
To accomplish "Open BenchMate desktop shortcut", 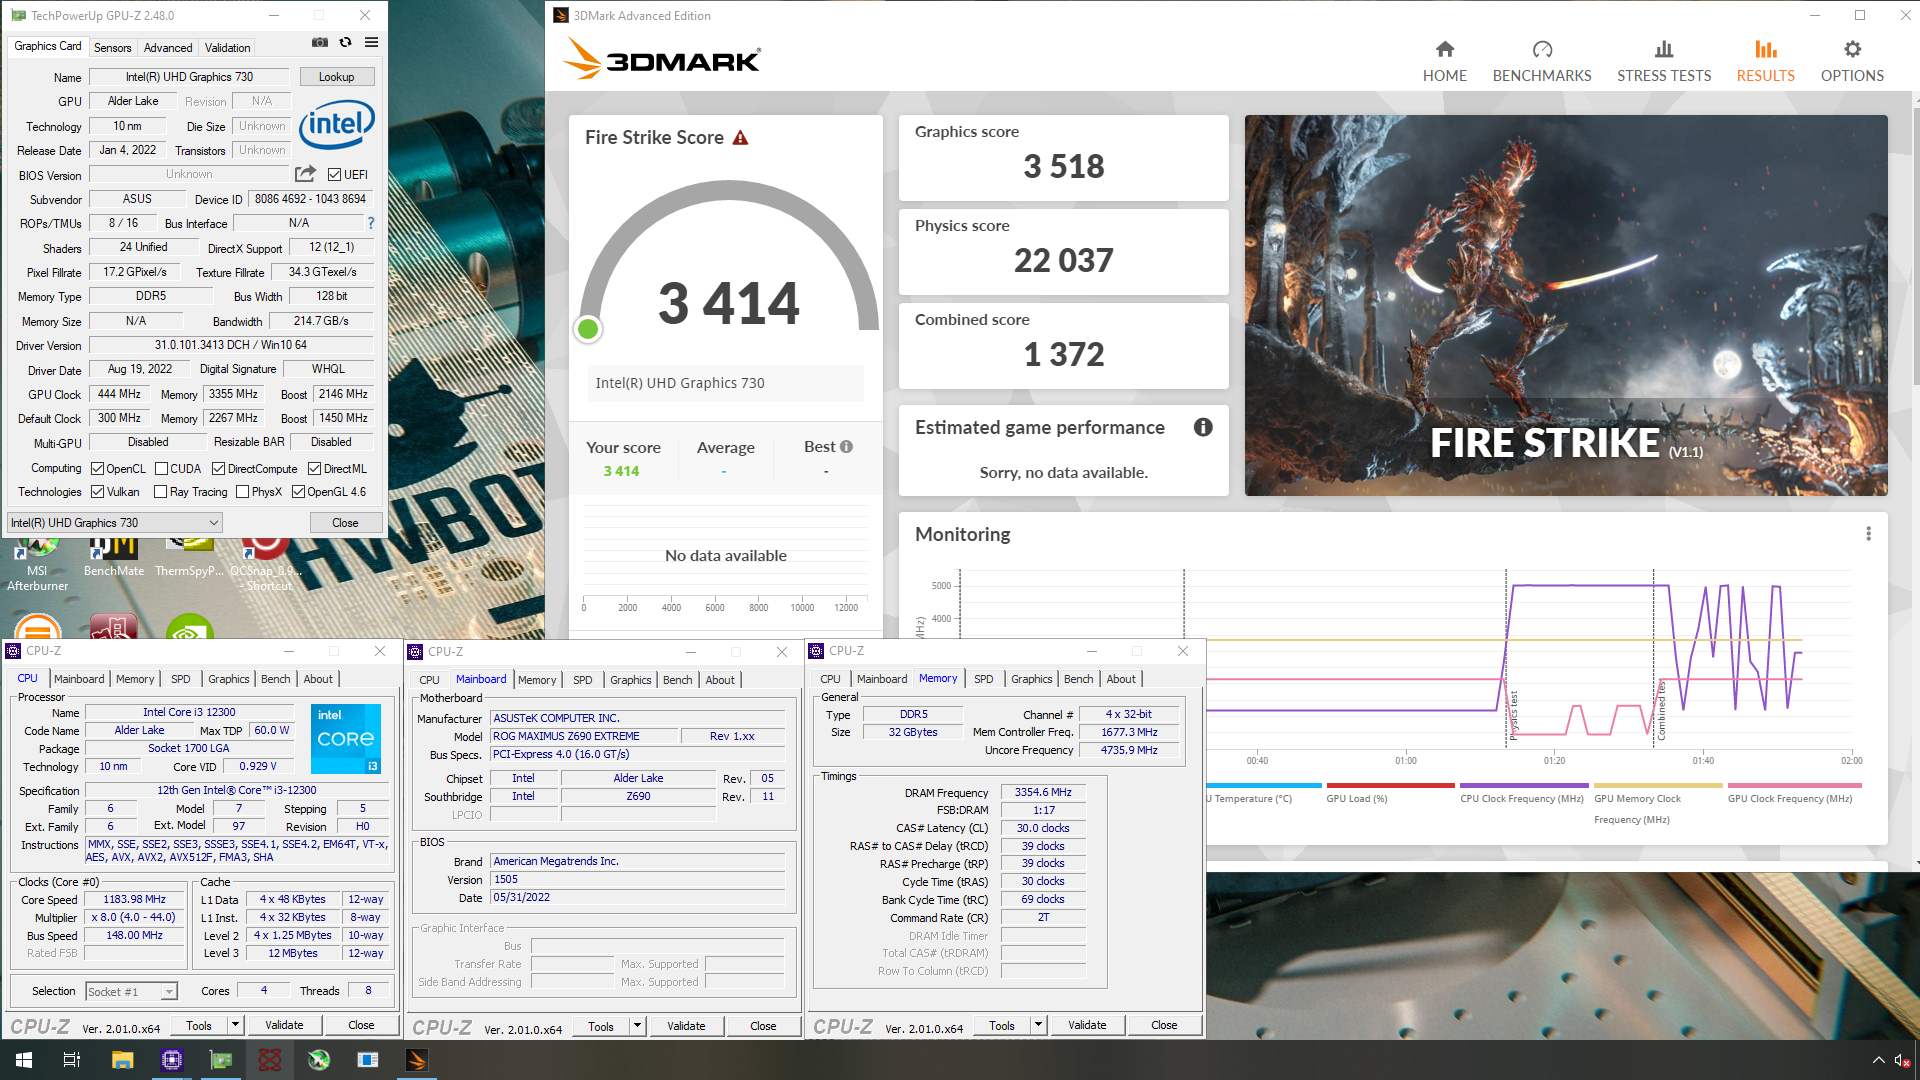I will coord(113,558).
